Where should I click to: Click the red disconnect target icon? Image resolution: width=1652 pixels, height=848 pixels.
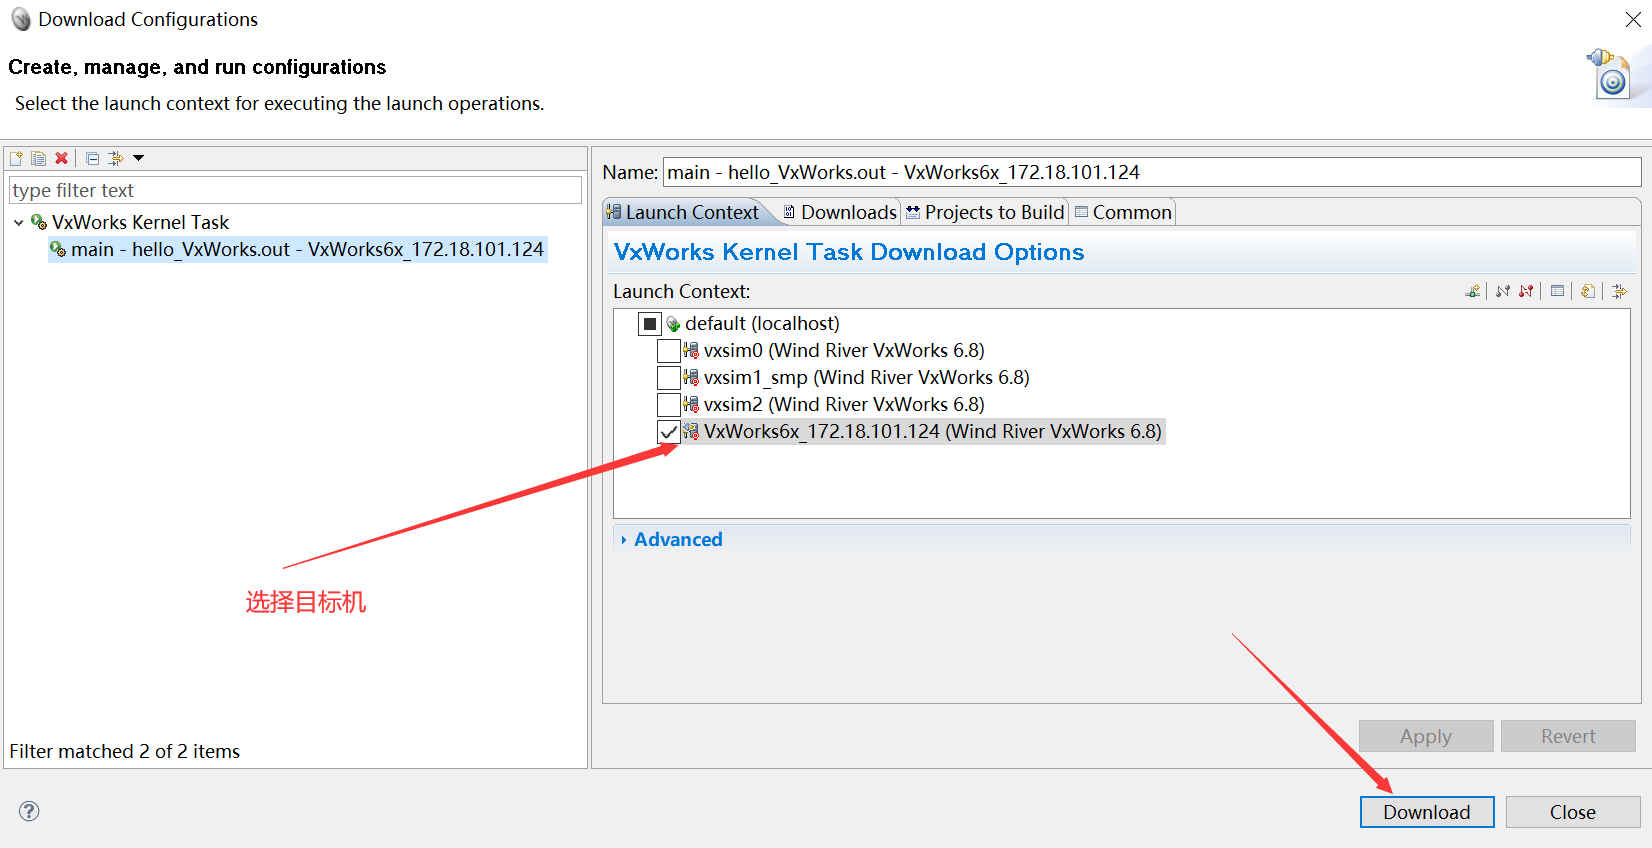tap(1526, 291)
